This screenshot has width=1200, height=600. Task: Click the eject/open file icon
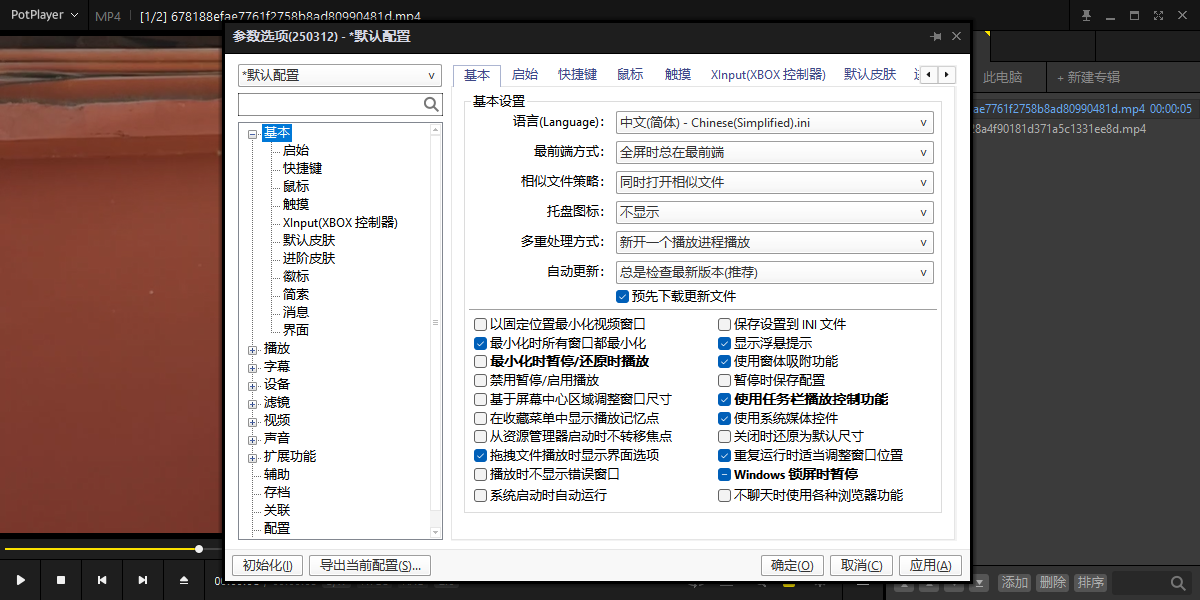[x=184, y=580]
